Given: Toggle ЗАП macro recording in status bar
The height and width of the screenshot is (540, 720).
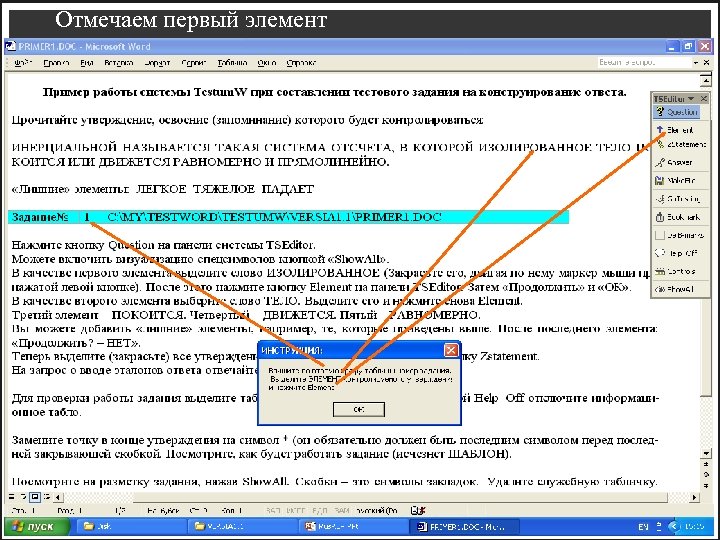Looking at the screenshot, I should pos(273,511).
